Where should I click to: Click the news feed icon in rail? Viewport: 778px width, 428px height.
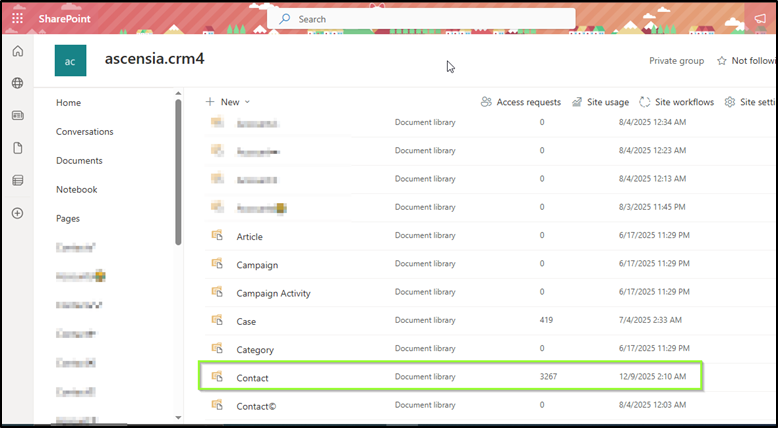[17, 115]
